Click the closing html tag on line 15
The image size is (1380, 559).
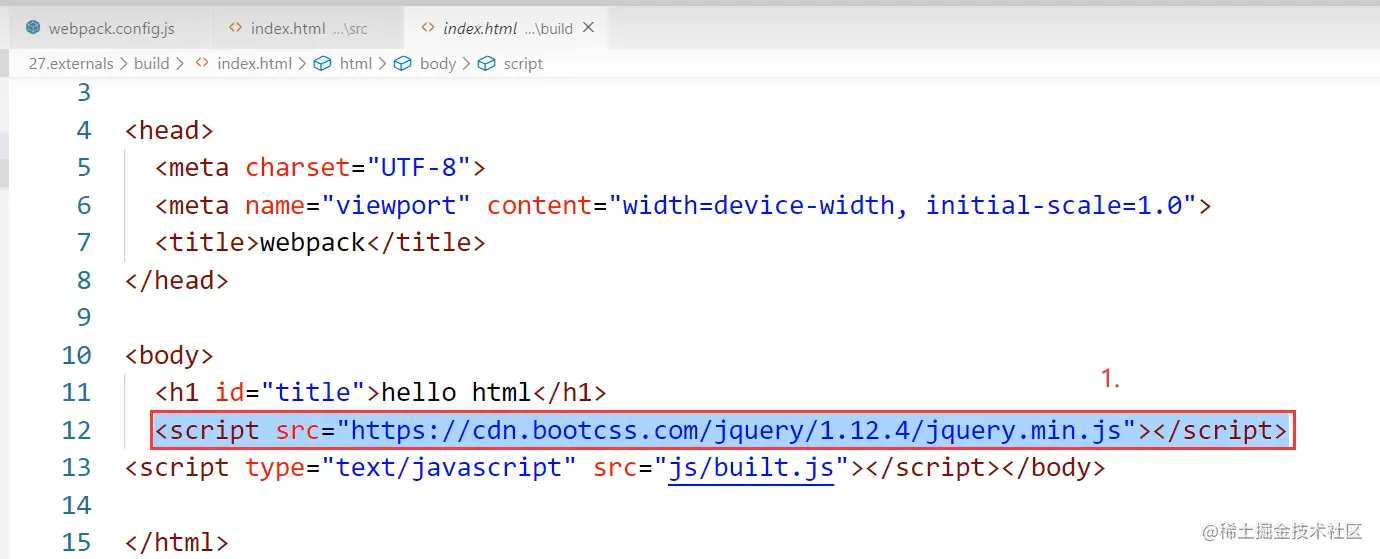pyautogui.click(x=177, y=542)
